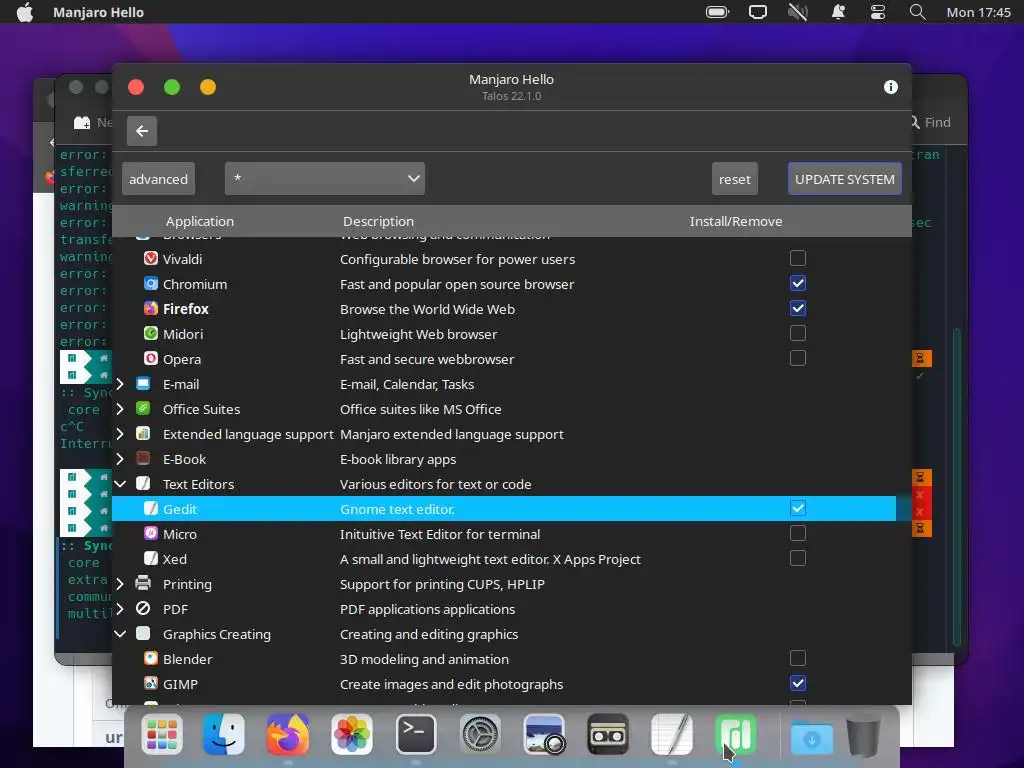The width and height of the screenshot is (1024, 768).
Task: Click the Chromium app icon
Action: (151, 283)
